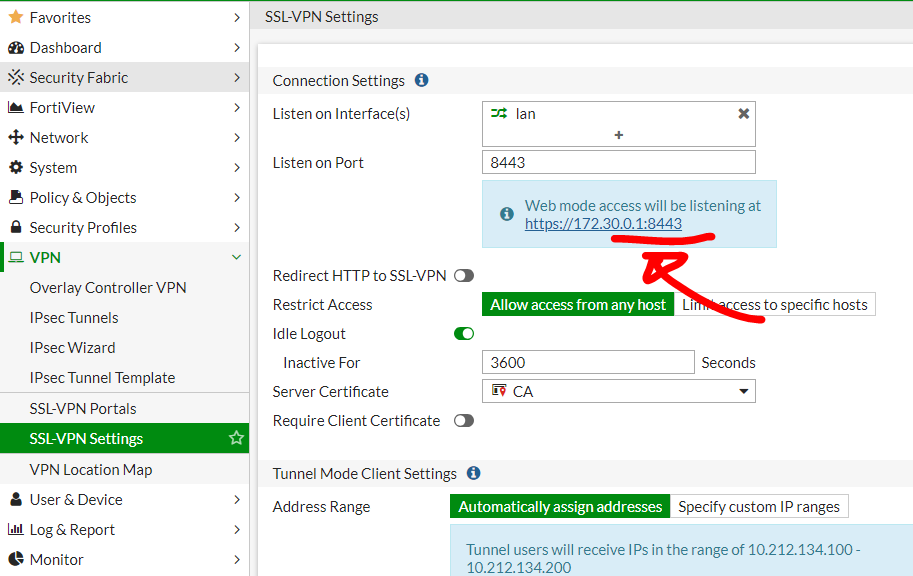The image size is (913, 576).
Task: Choose Specify custom IP ranges option
Action: tap(759, 506)
